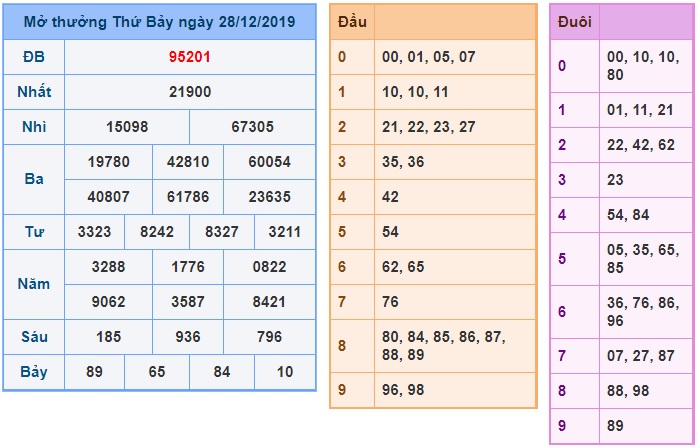
Task: Click the header 'Mở thưởng Thứ Bảy ngày 28/12/2019'
Action: [x=159, y=22]
